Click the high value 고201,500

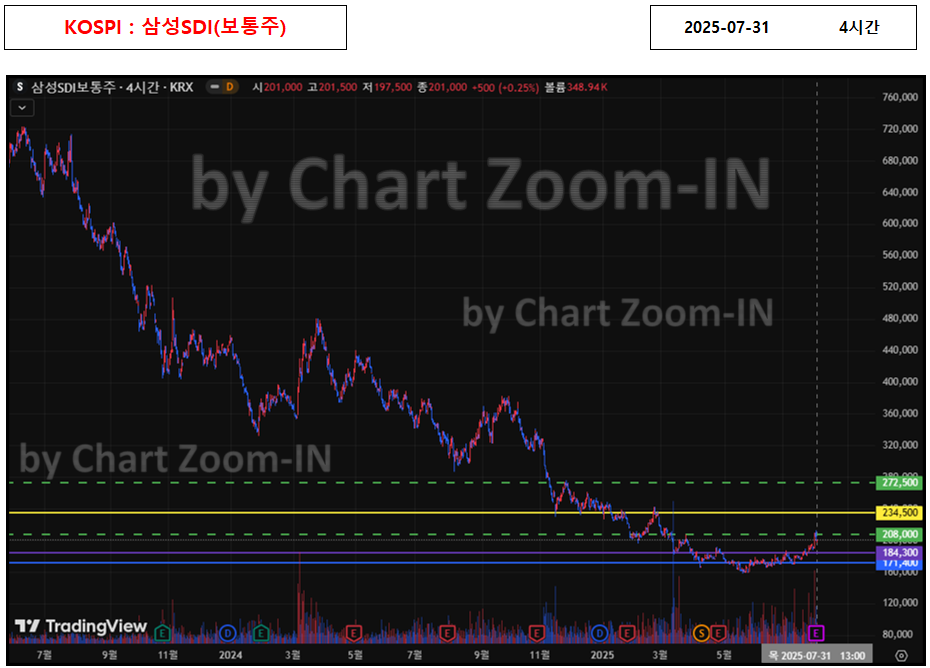click(332, 87)
